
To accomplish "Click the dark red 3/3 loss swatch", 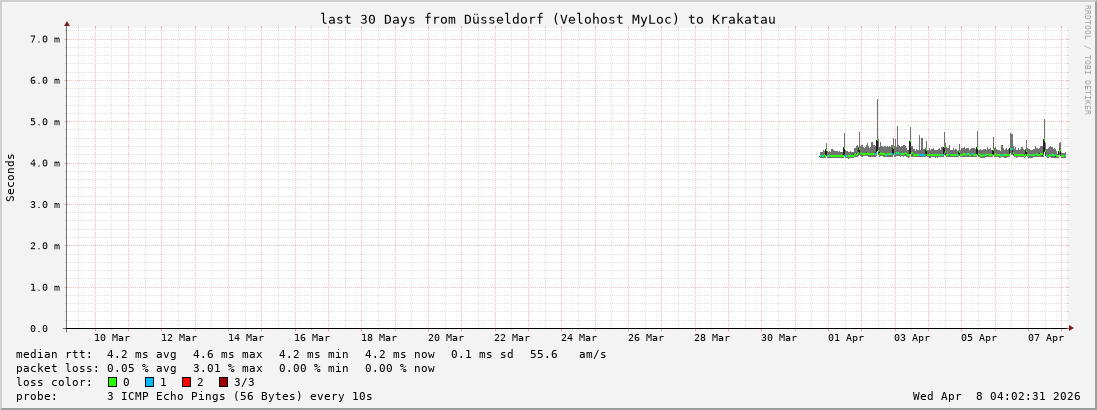I will point(223,382).
